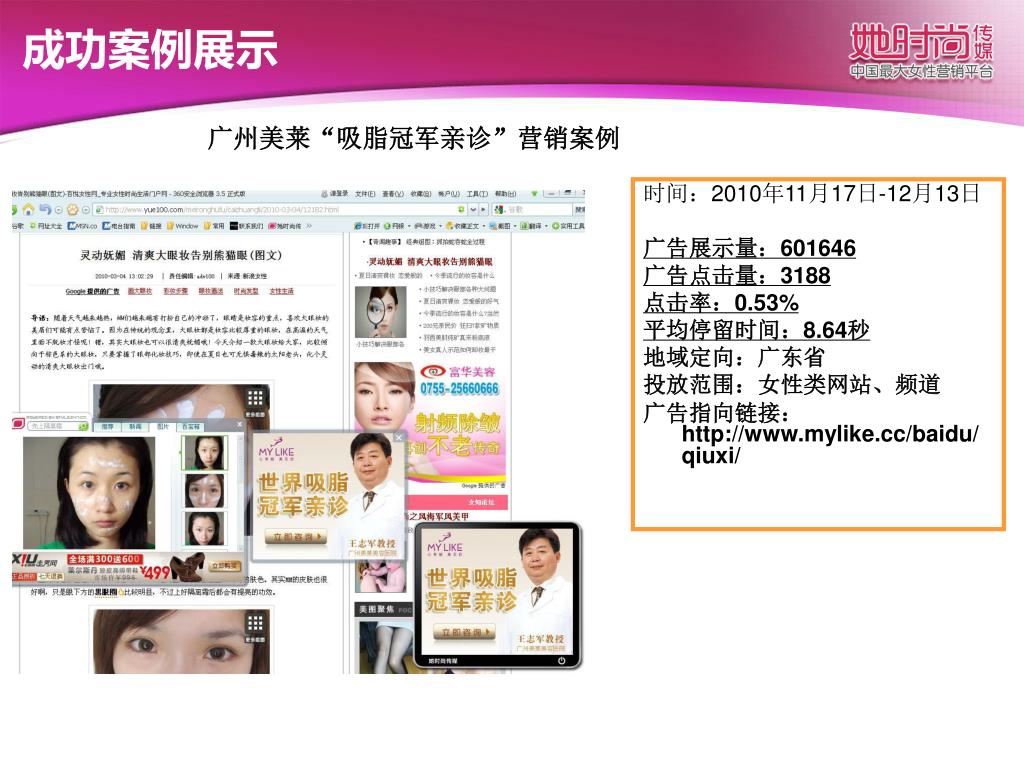Open the 文件(F) menu
The image size is (1024, 768).
pyautogui.click(x=365, y=194)
